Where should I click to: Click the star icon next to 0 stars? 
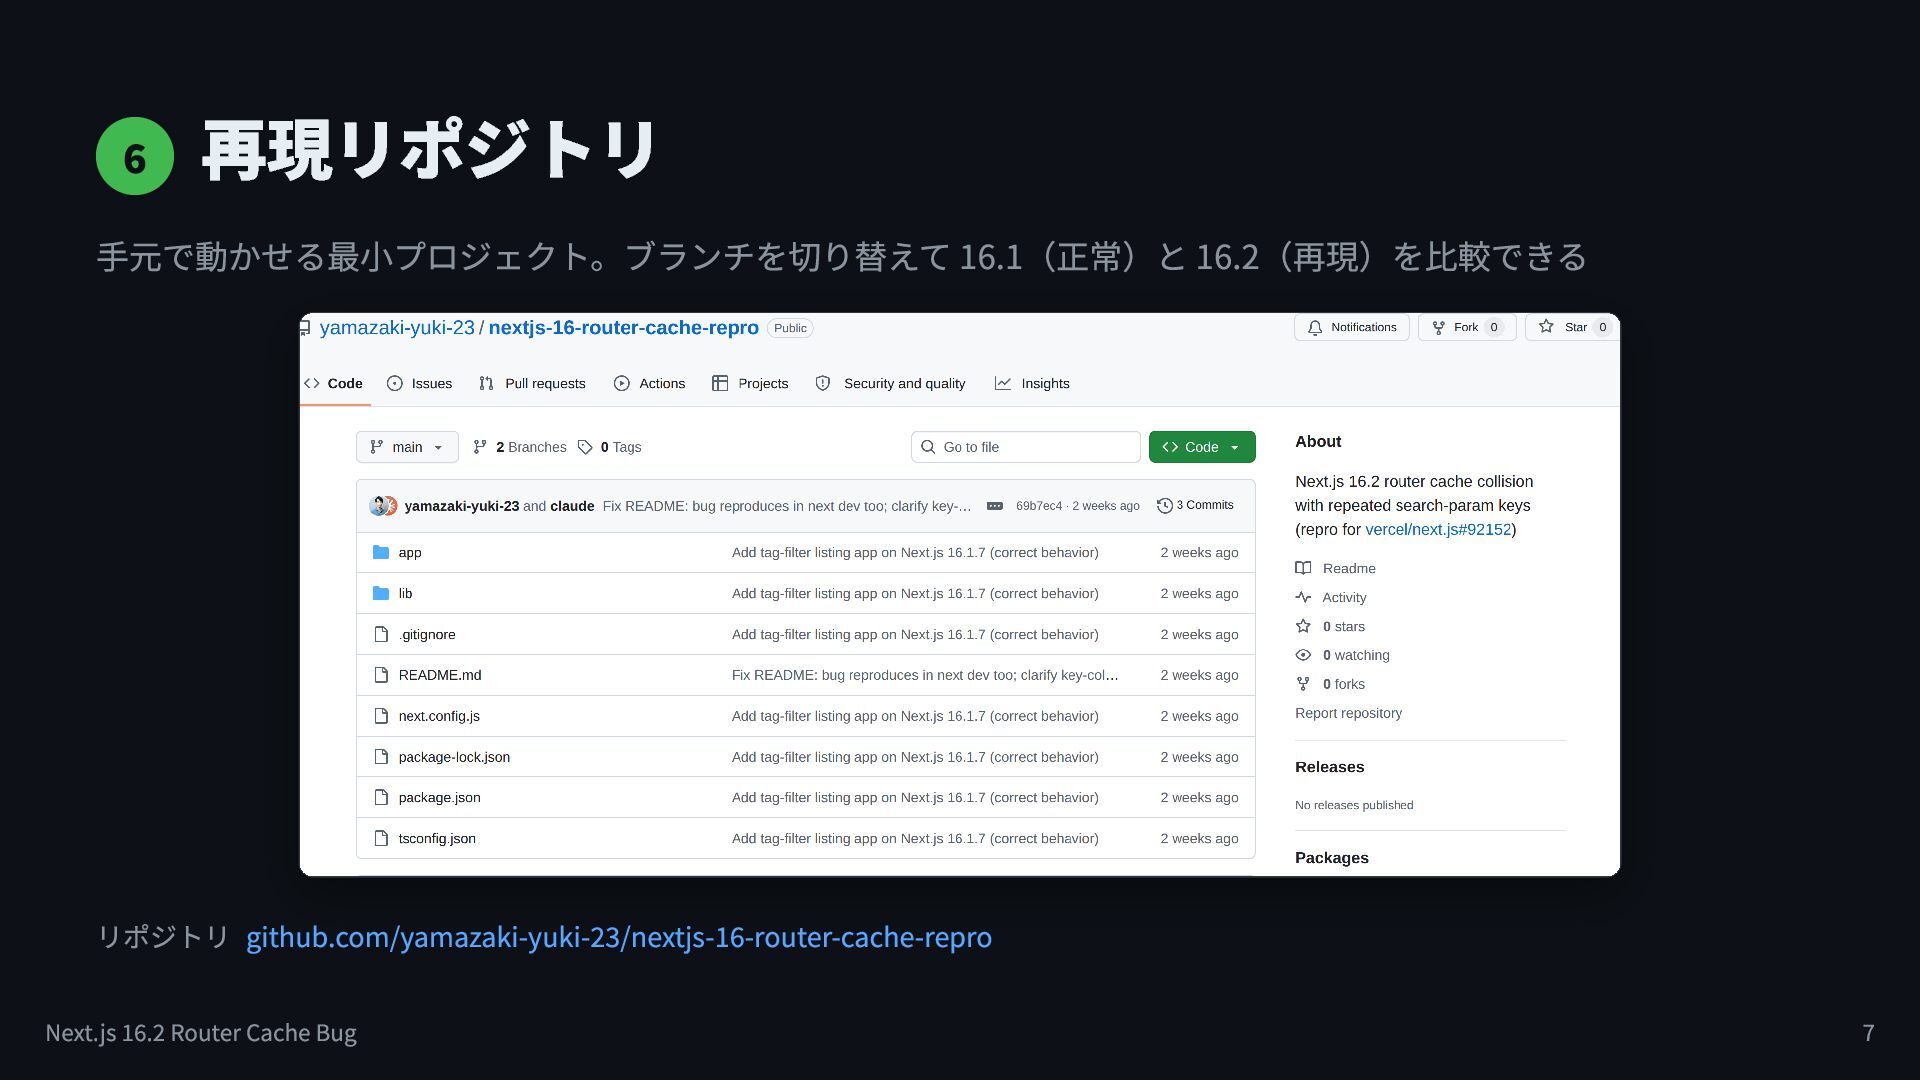pyautogui.click(x=1303, y=626)
